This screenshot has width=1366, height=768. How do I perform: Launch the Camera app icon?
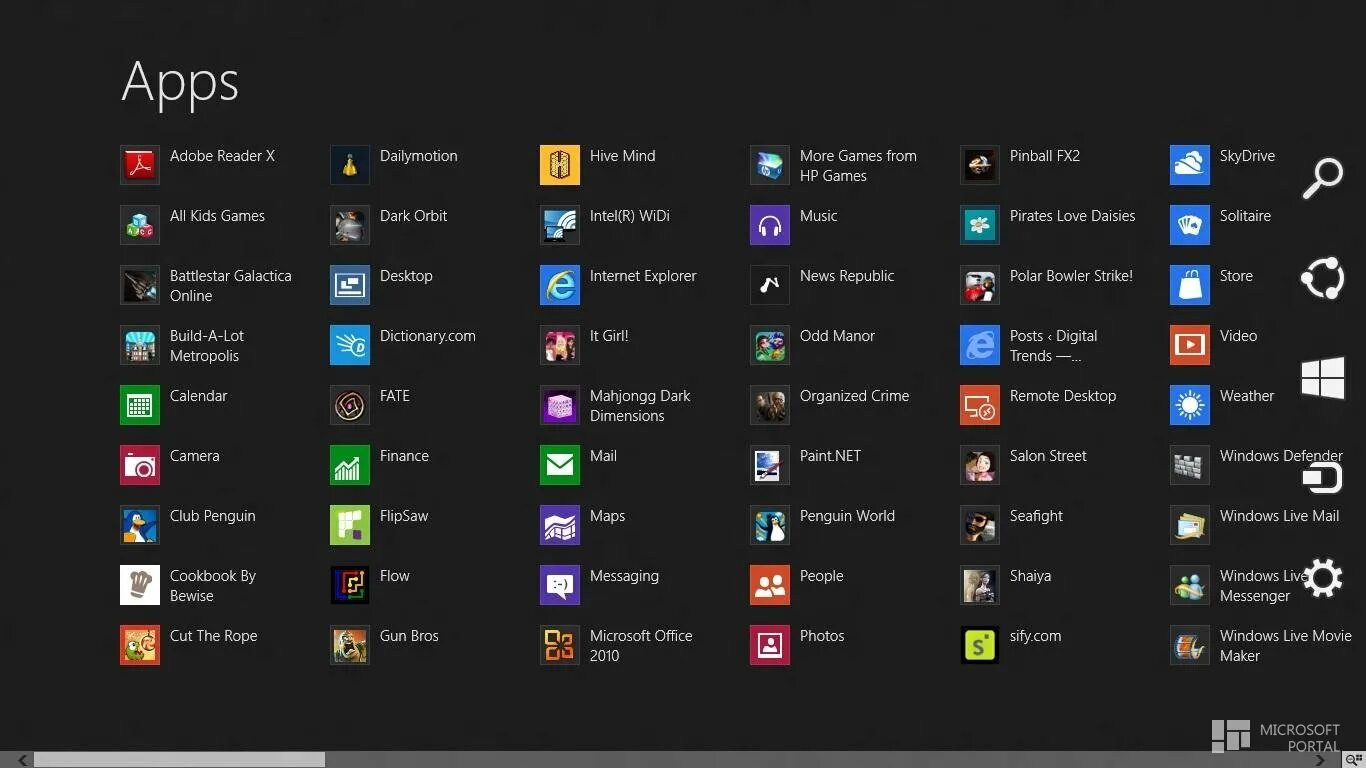(140, 465)
